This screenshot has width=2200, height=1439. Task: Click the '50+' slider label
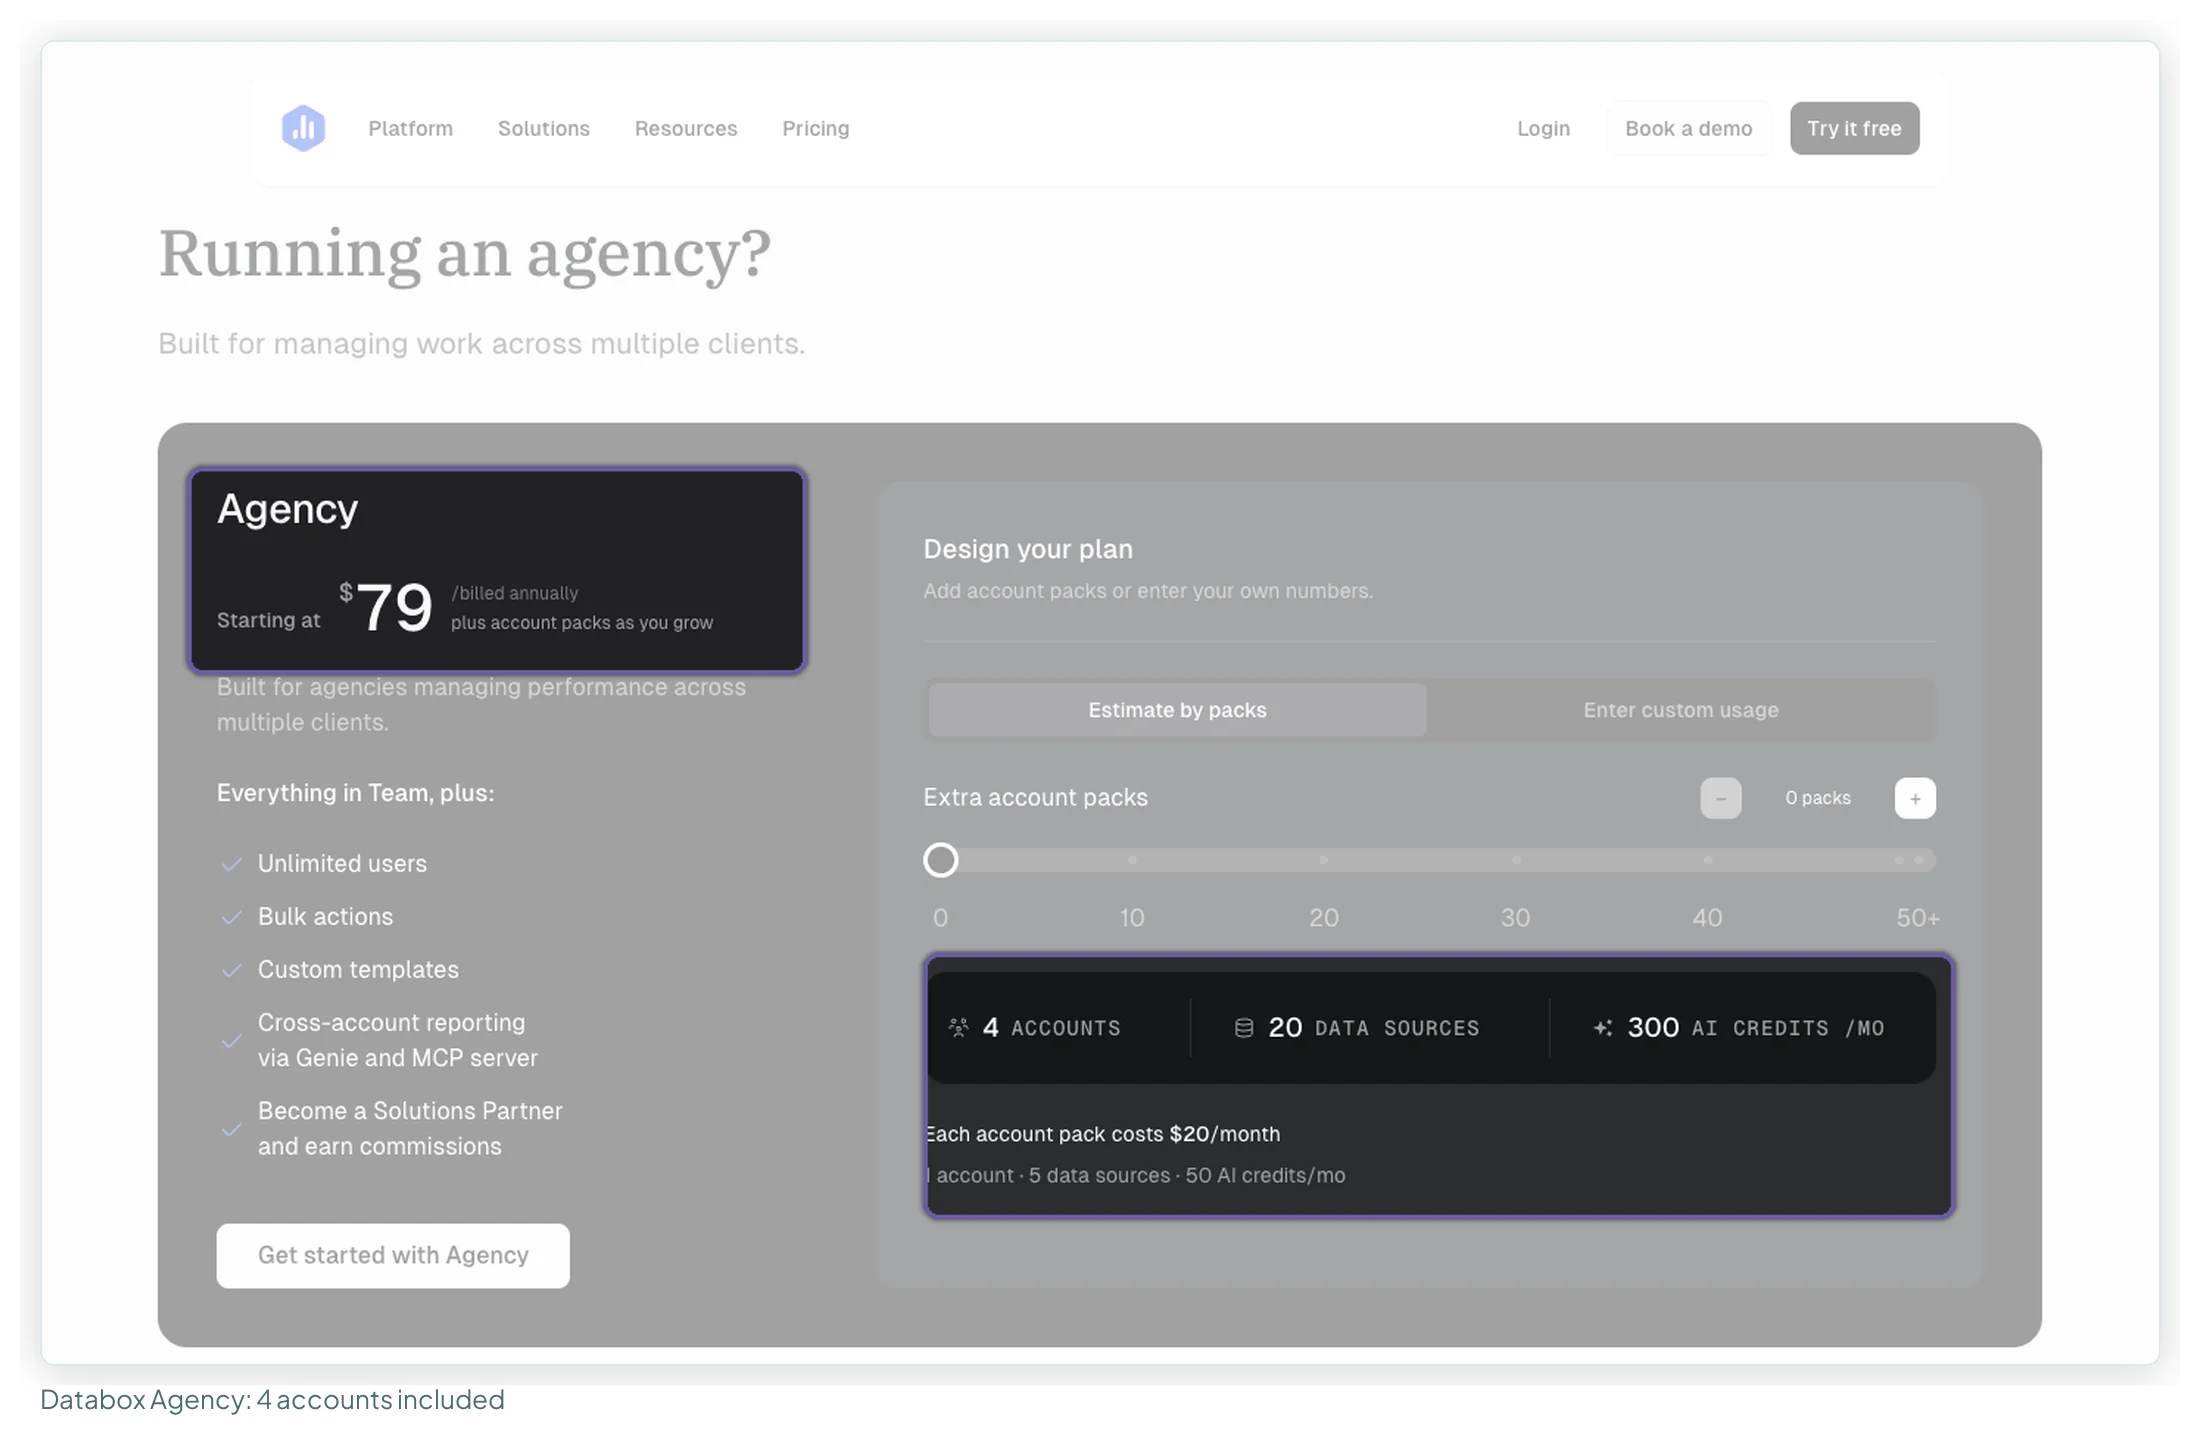coord(1917,918)
